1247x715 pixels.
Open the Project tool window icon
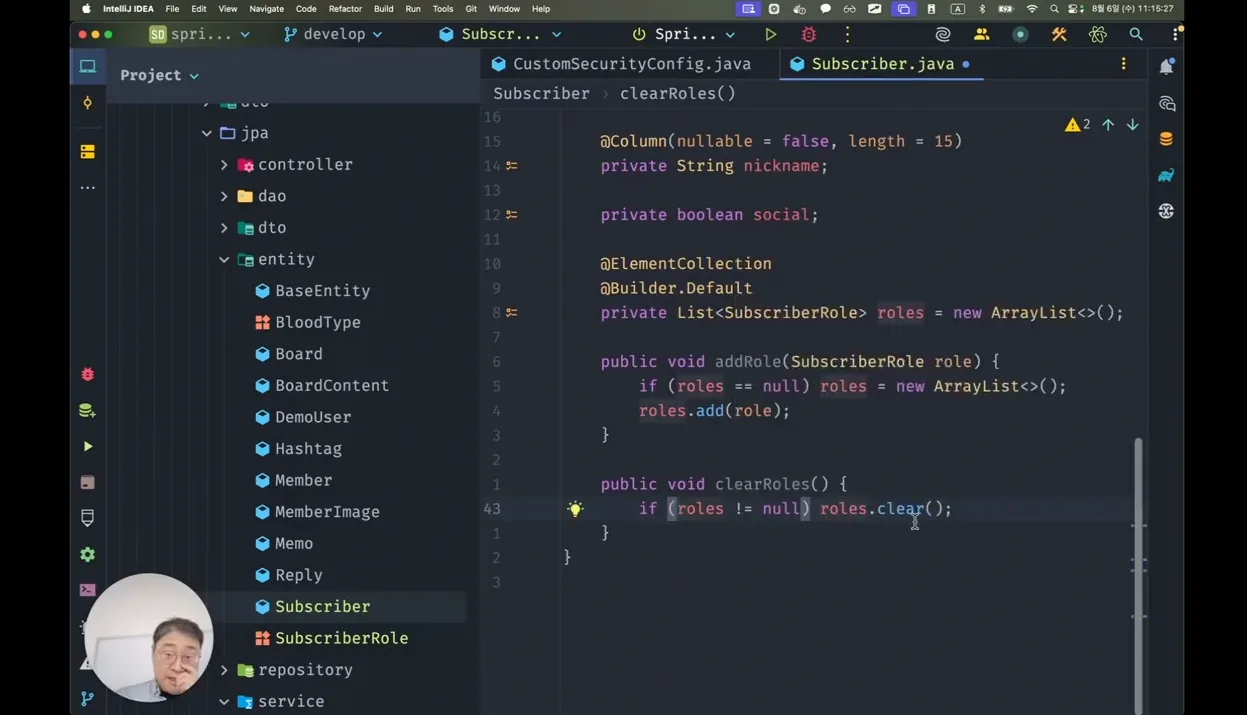[x=88, y=67]
